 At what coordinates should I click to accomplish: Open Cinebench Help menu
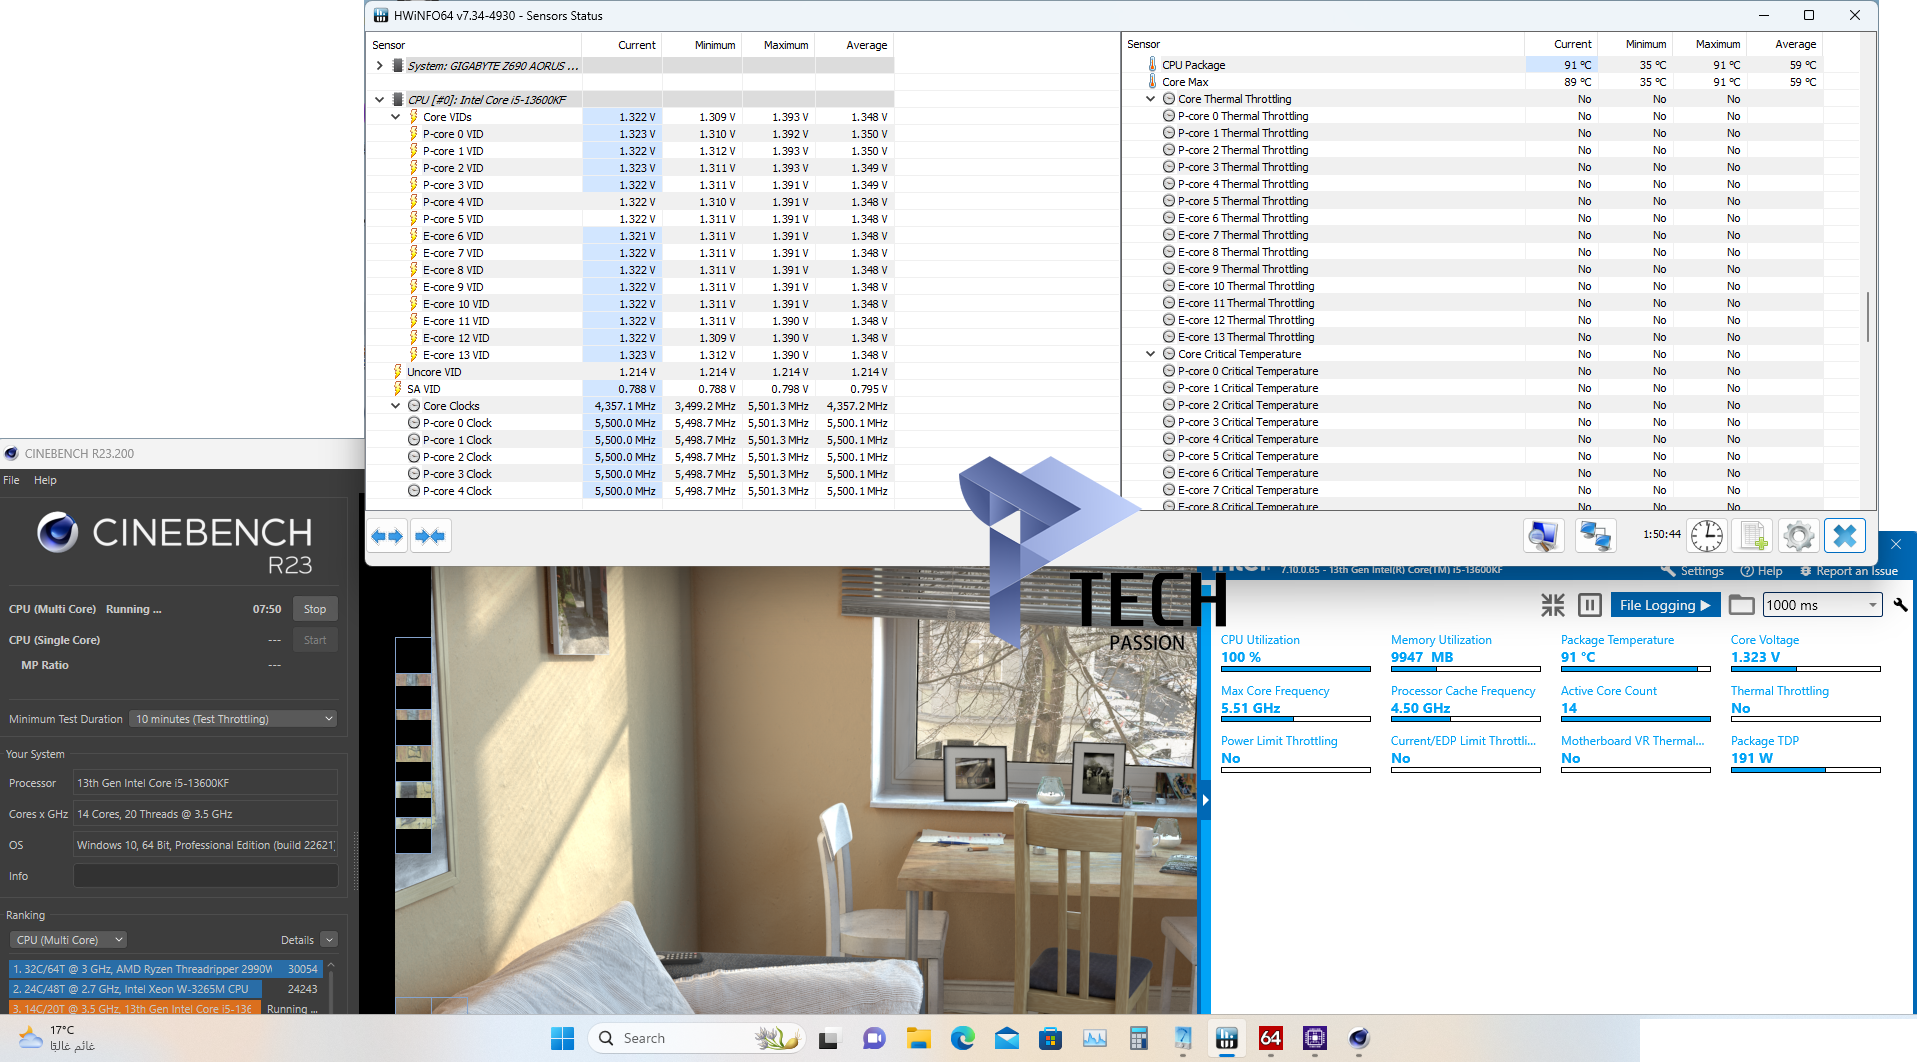(x=45, y=480)
